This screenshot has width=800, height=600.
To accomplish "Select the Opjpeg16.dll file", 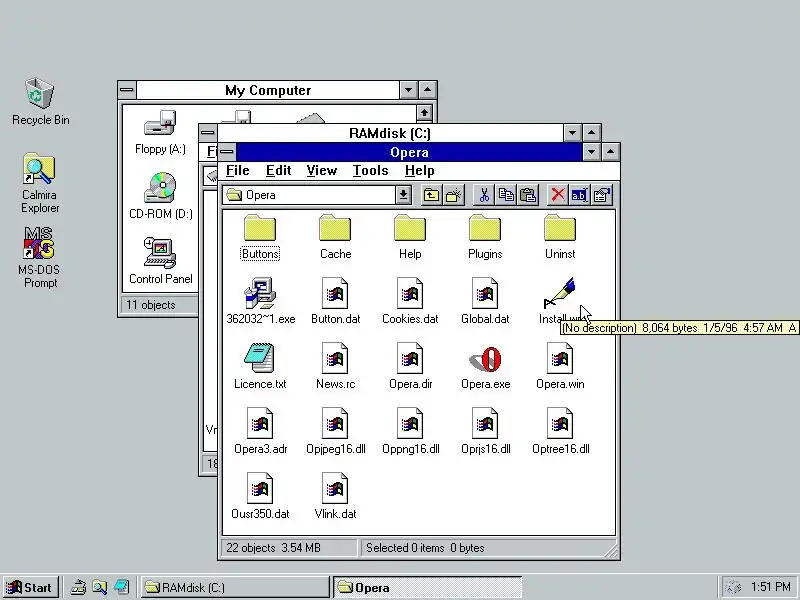I will pos(335,431).
